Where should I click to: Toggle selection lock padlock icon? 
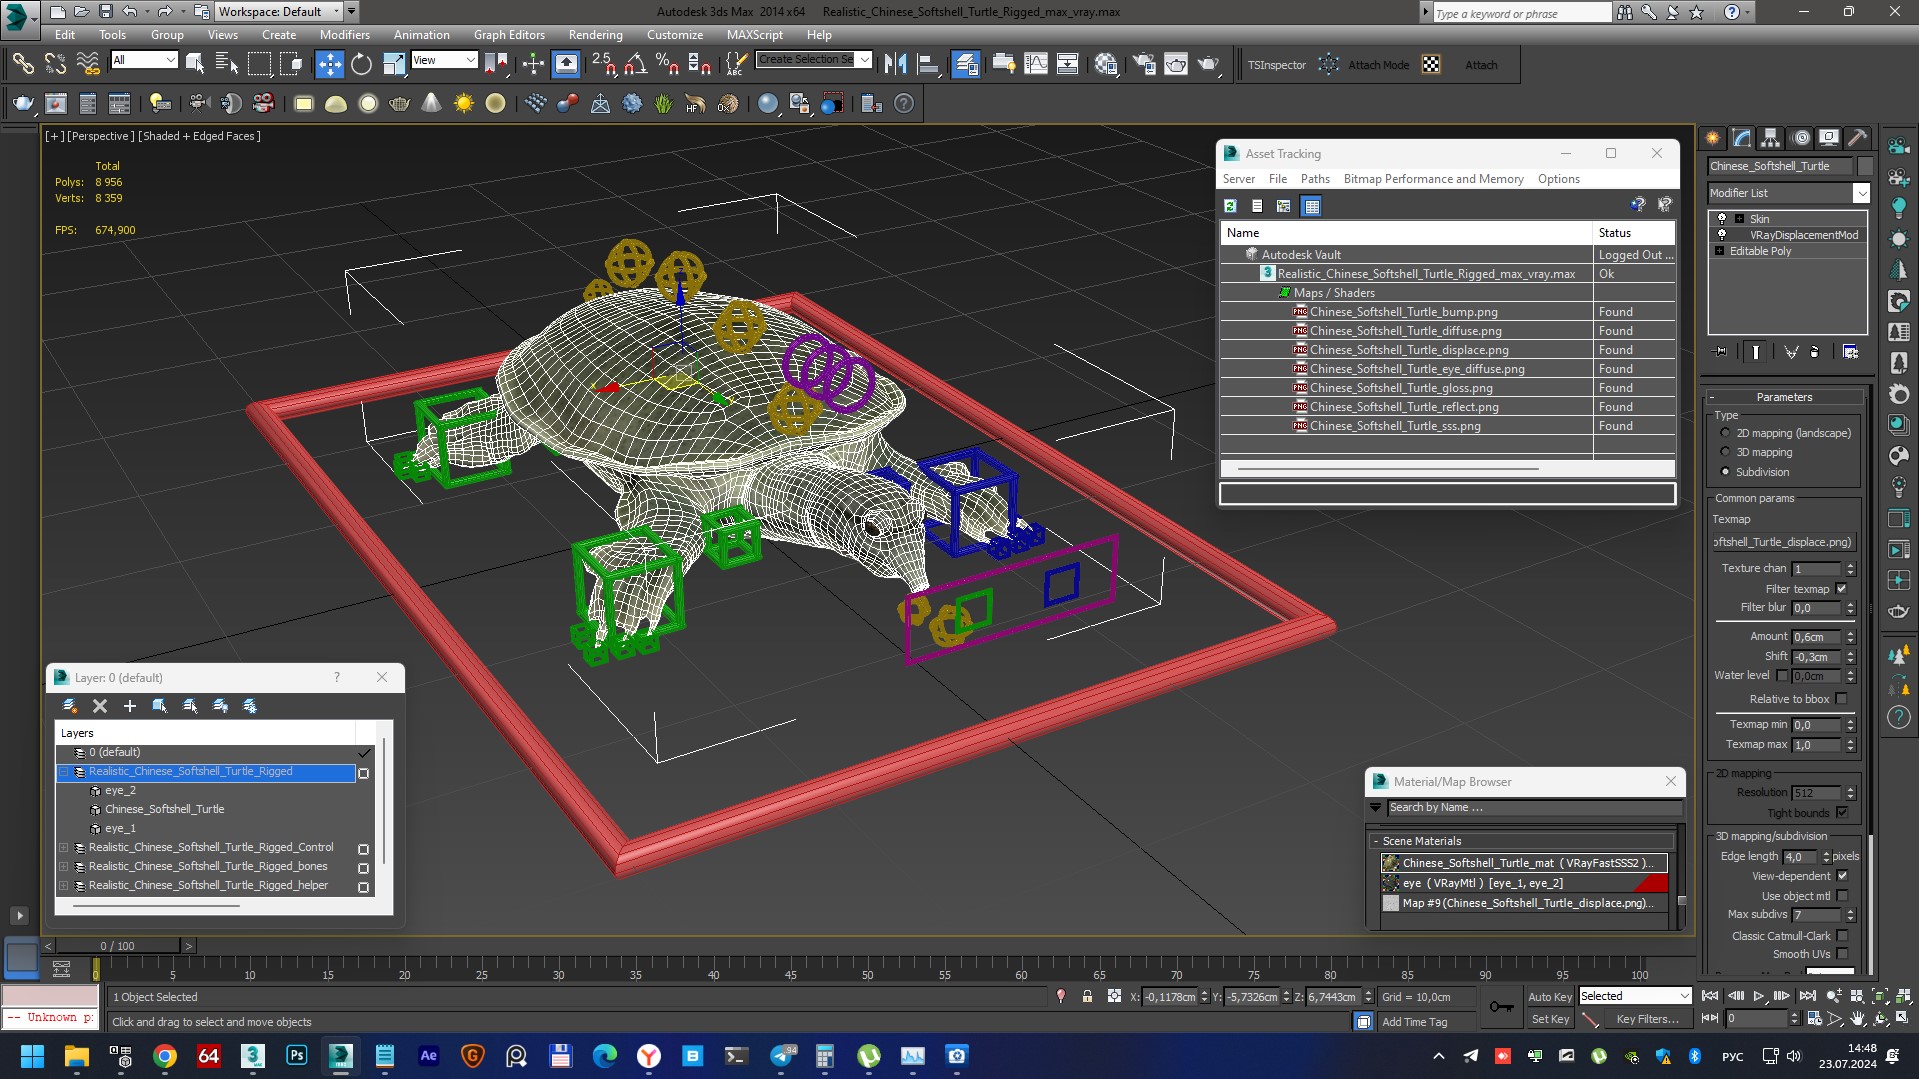1087,997
